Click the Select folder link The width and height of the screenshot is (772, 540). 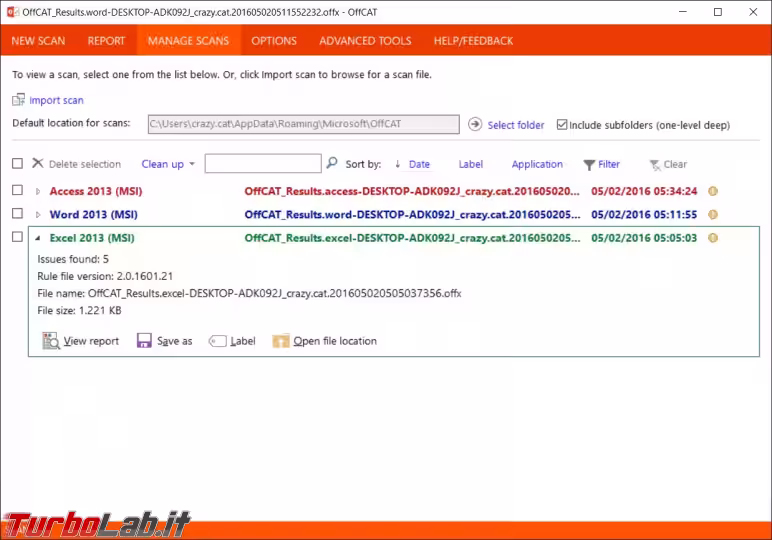pos(515,125)
